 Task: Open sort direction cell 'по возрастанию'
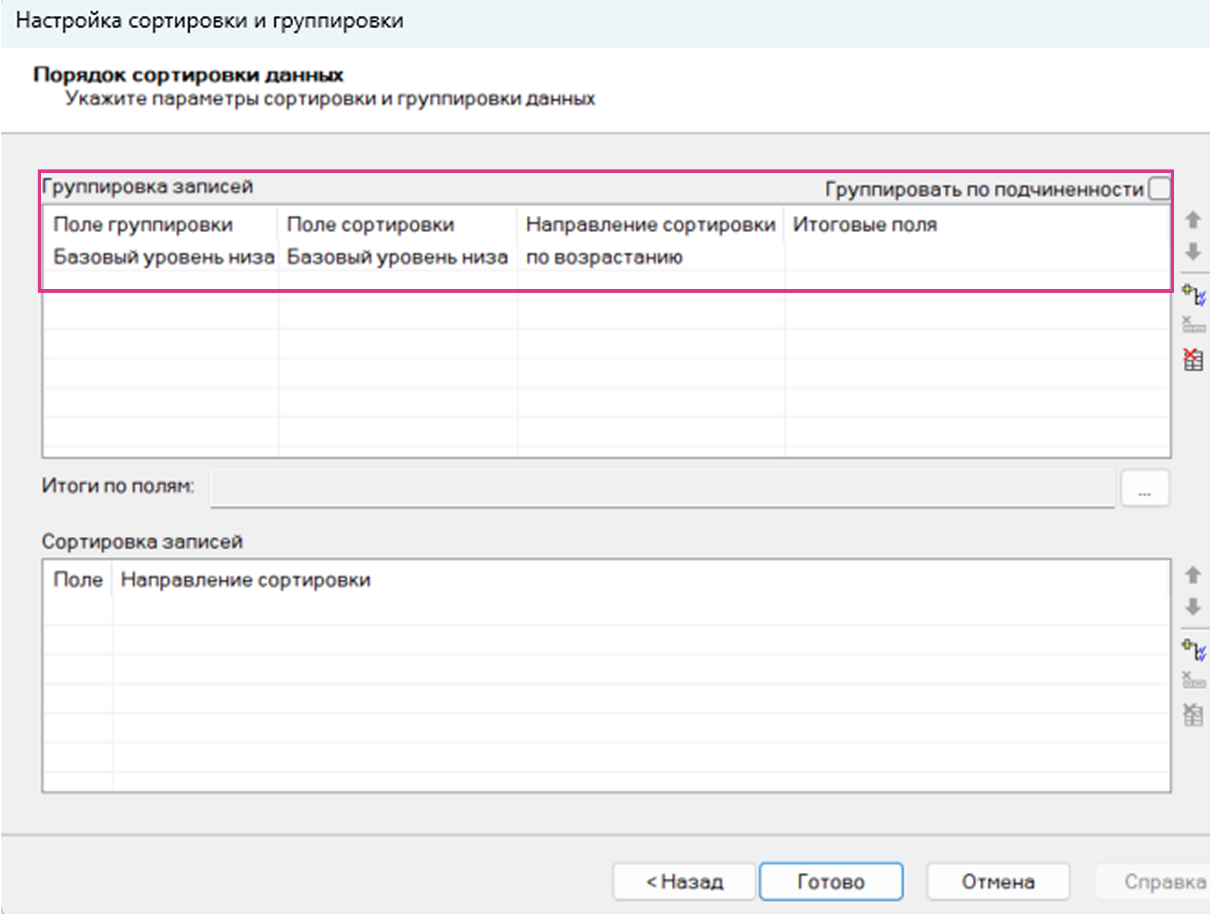(604, 258)
